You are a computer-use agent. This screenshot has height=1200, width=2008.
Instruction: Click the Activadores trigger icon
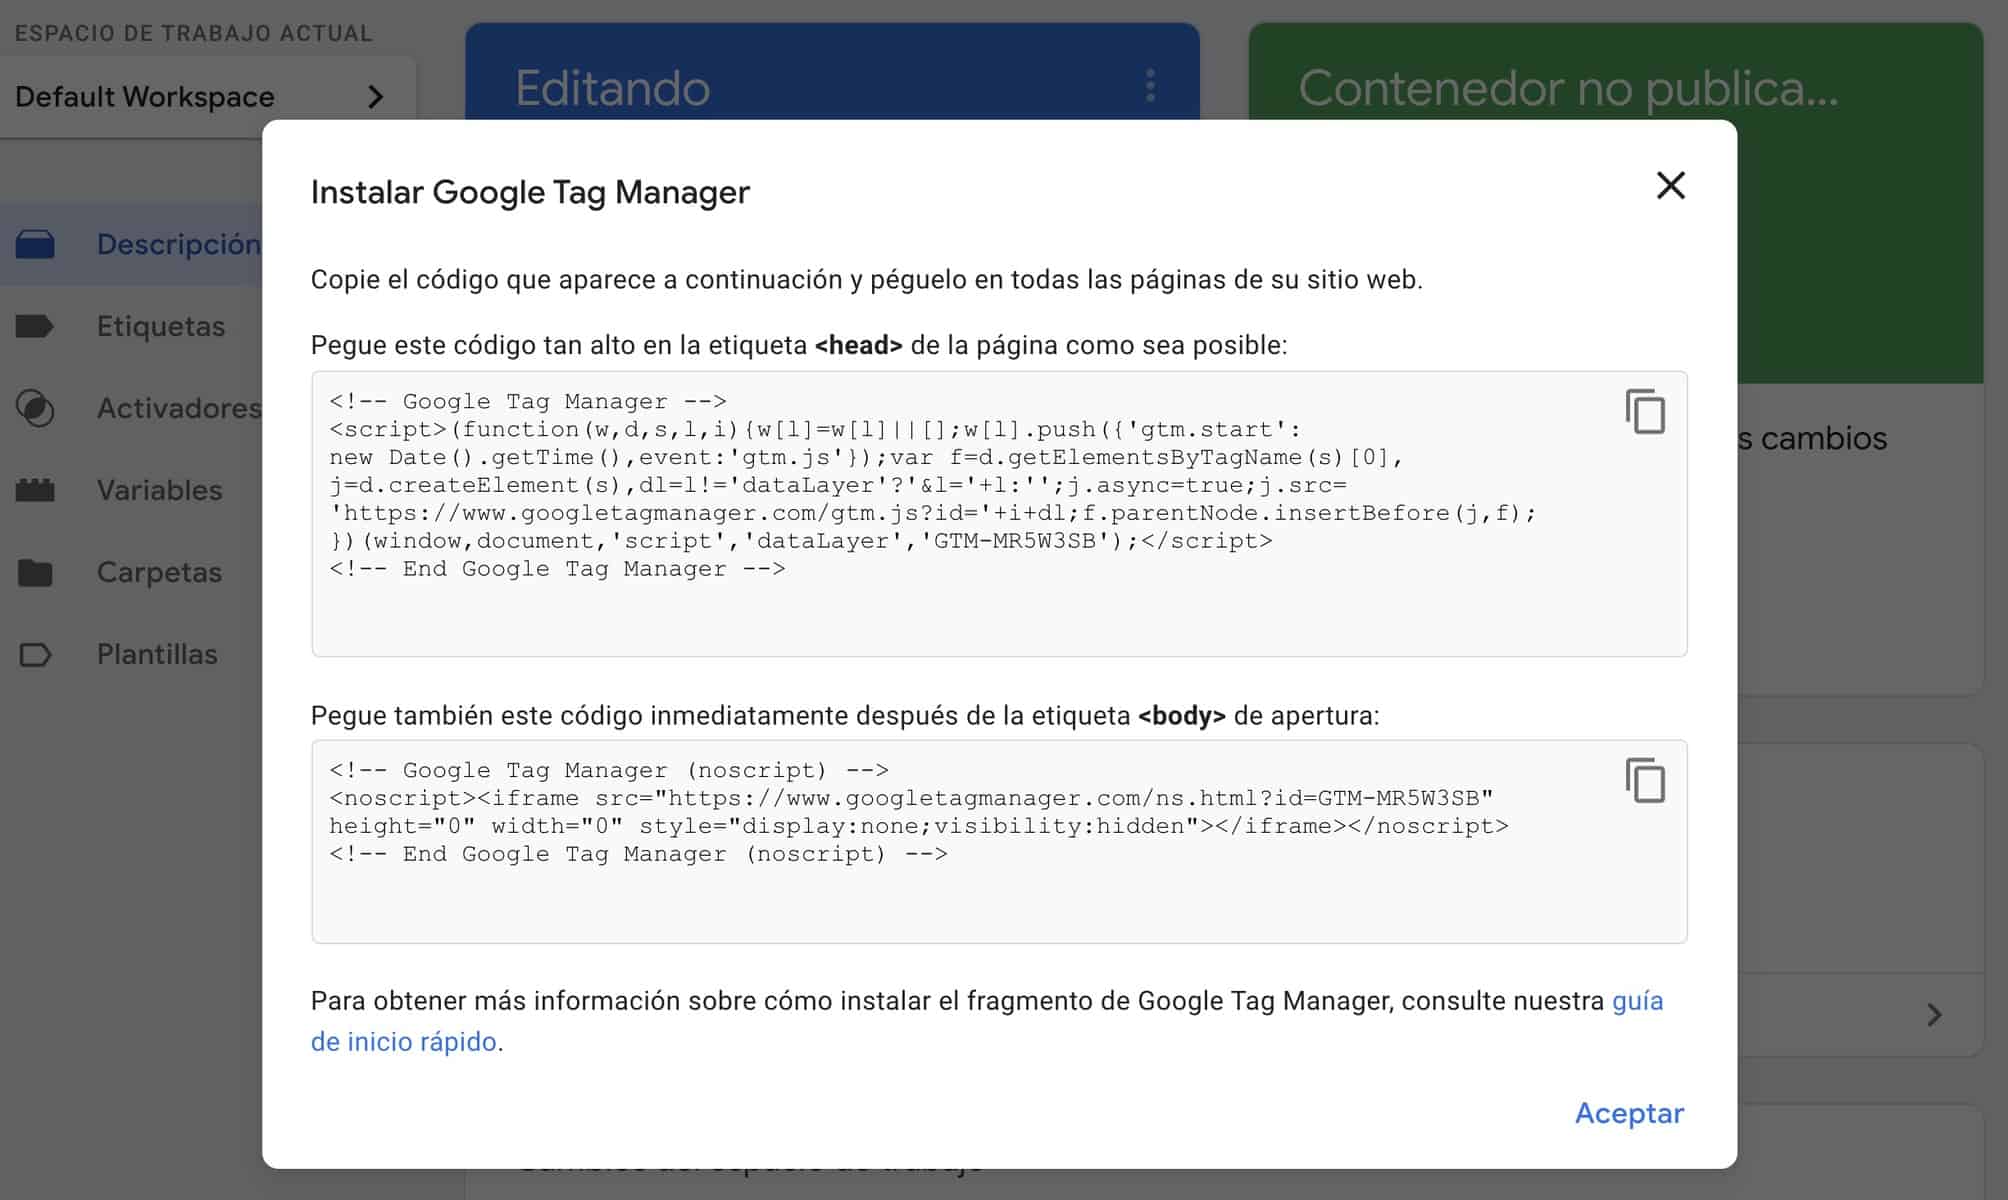[35, 408]
